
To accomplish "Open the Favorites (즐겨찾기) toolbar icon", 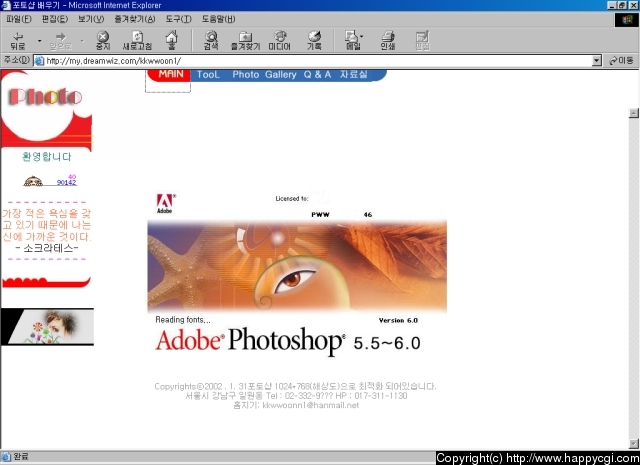I will tap(245, 40).
